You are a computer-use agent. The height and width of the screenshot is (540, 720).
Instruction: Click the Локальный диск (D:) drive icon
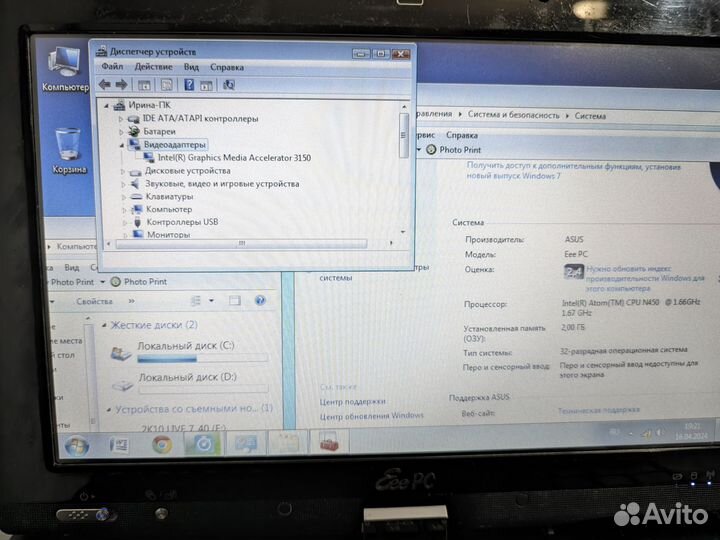tap(123, 384)
